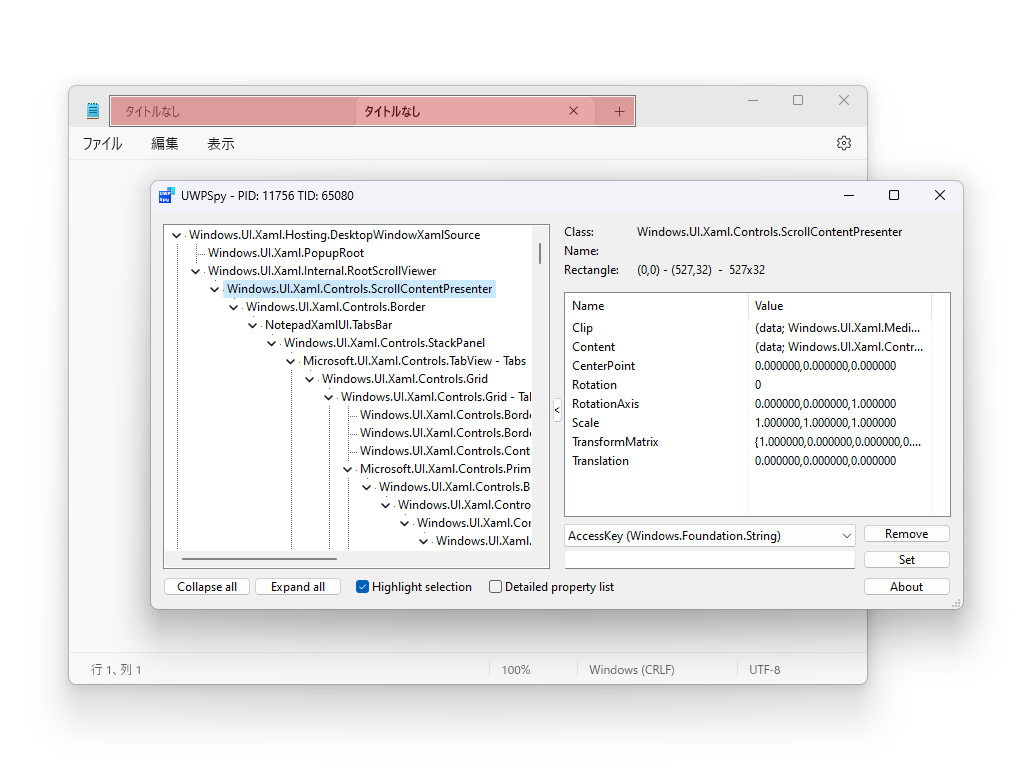Click the Value column header
1024x768 pixels.
click(839, 306)
